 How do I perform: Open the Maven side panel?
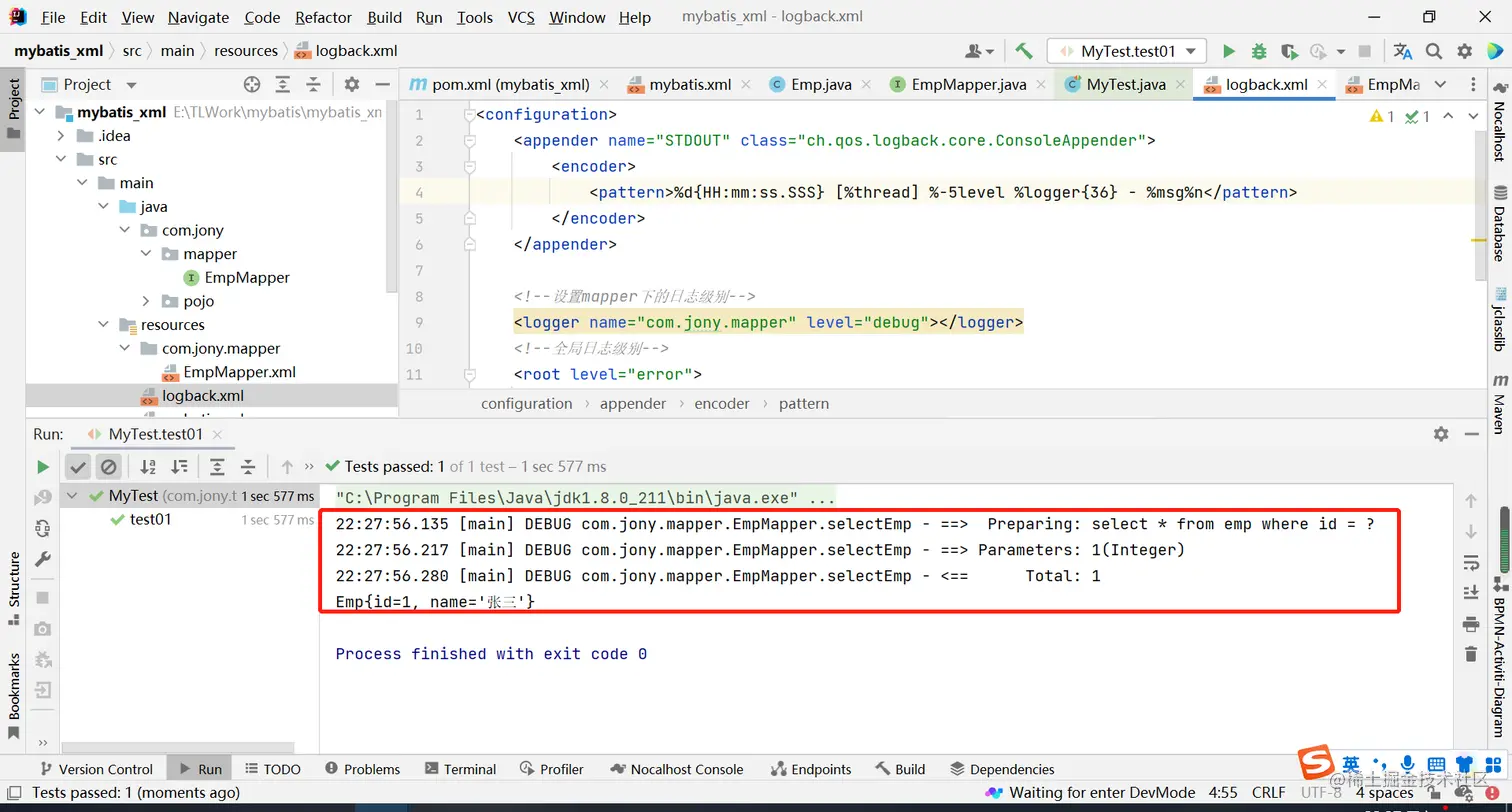click(x=1500, y=404)
